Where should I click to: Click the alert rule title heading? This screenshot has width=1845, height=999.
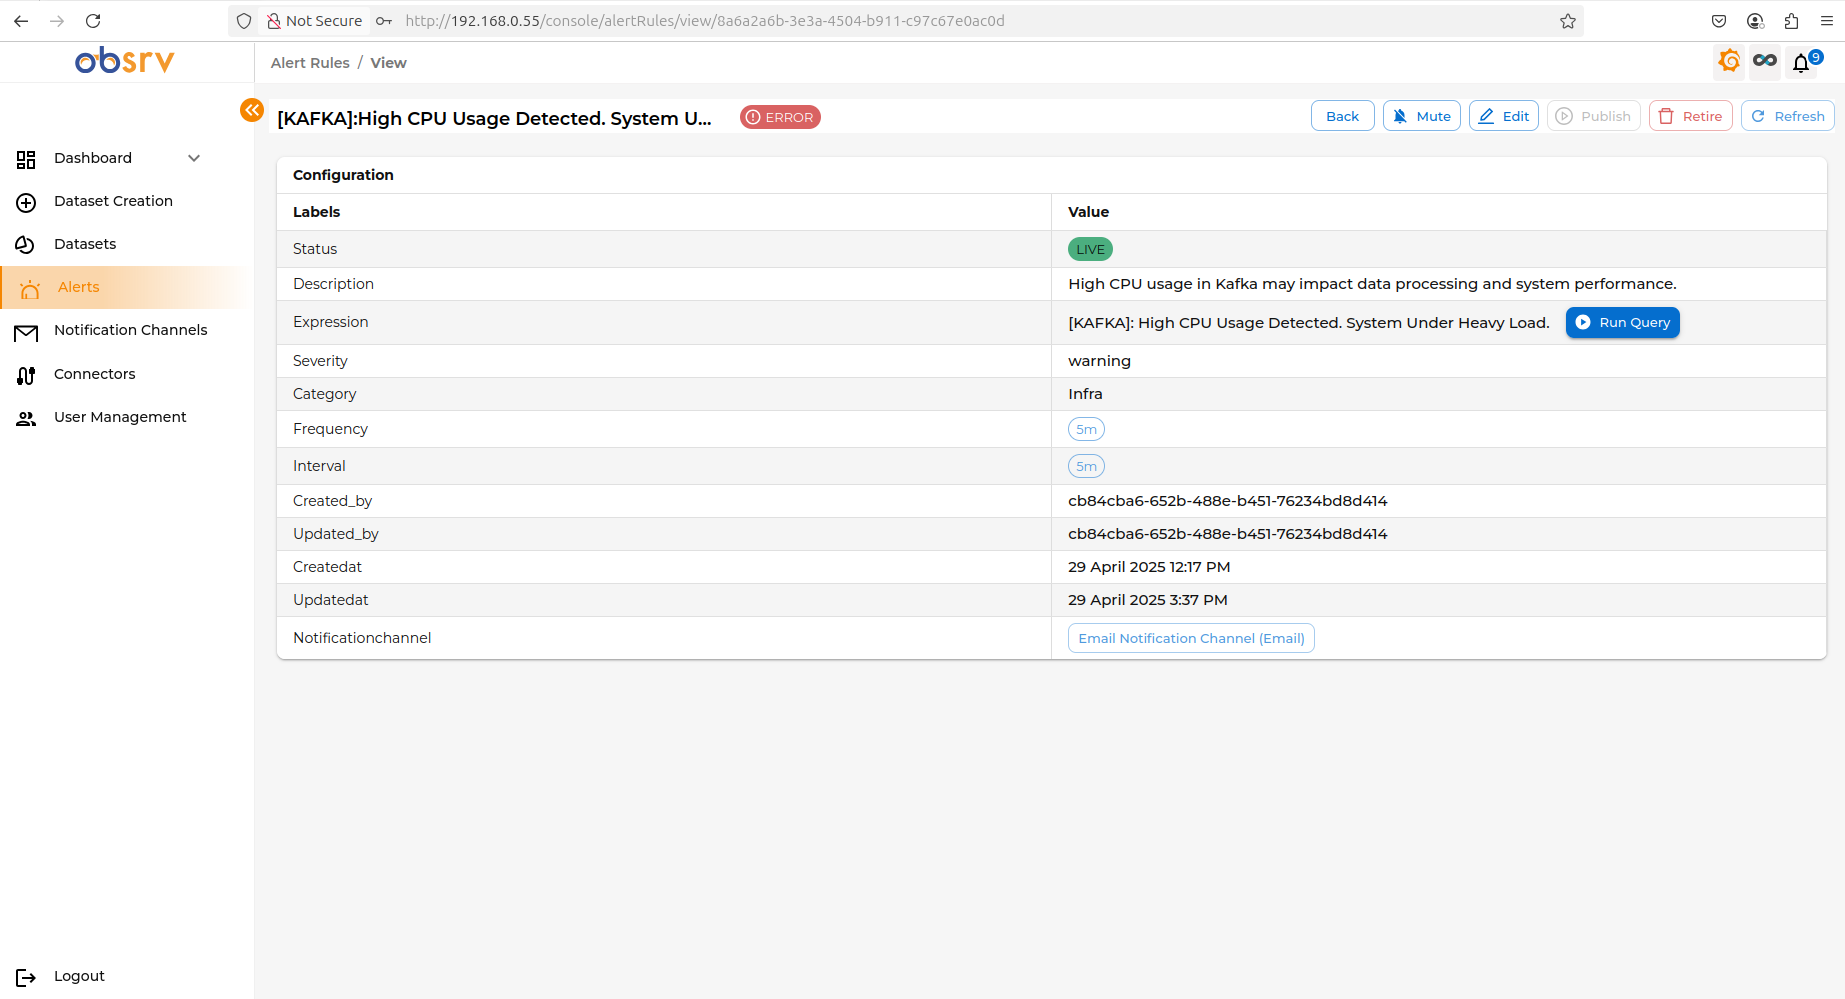(x=494, y=118)
